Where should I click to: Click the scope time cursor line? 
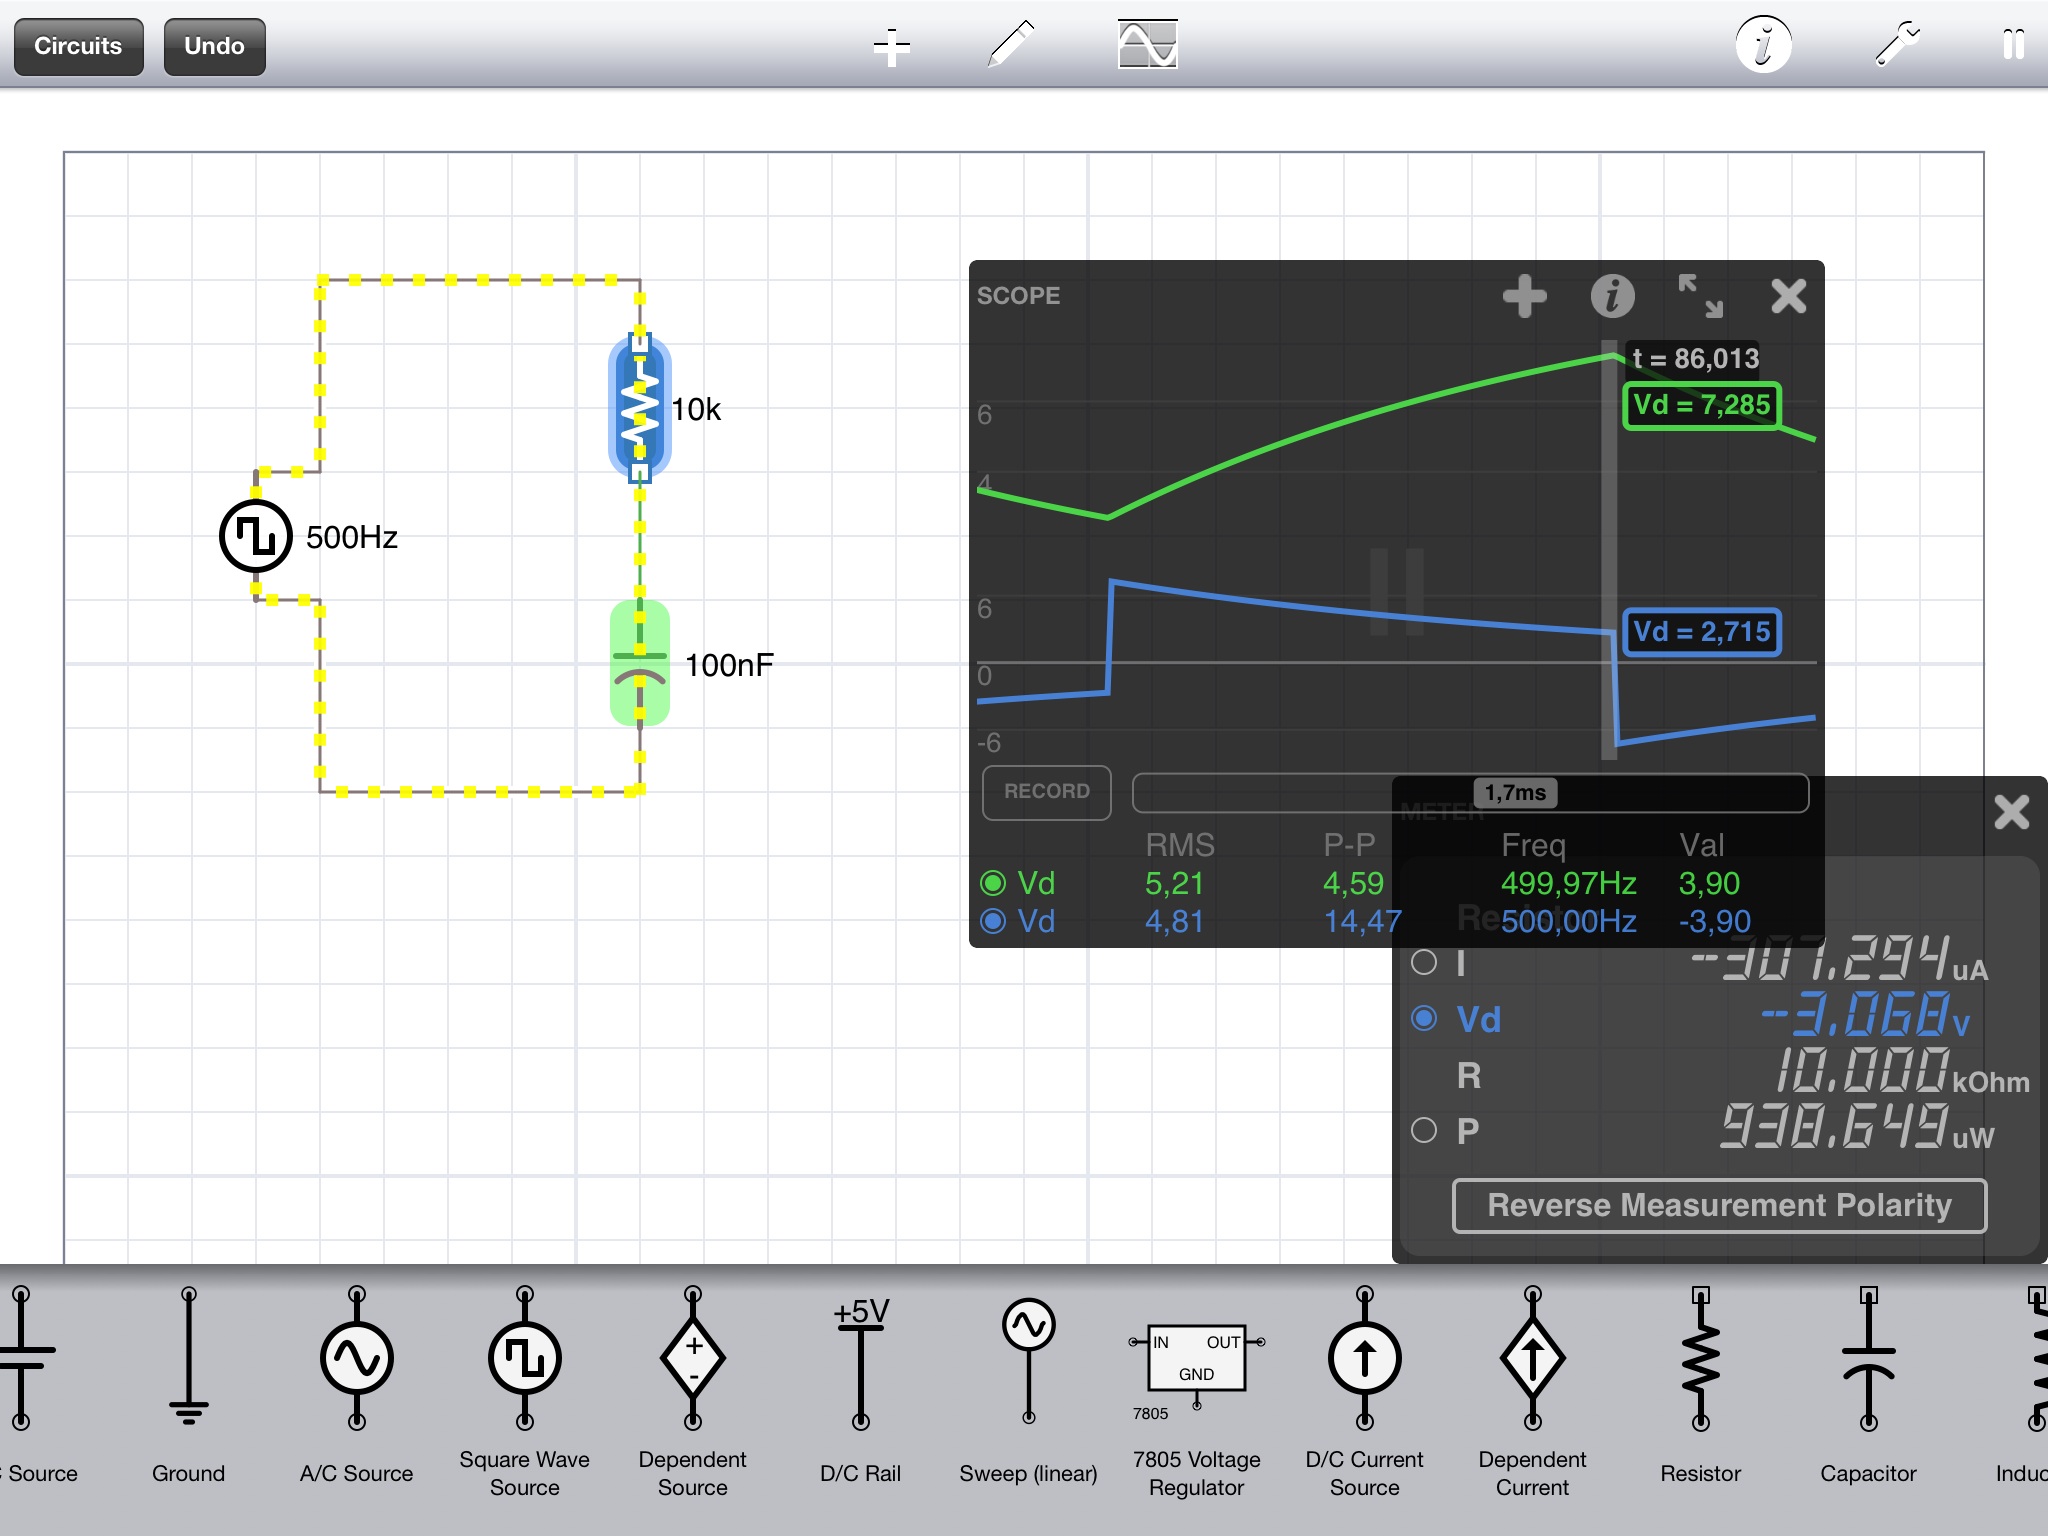1609,550
